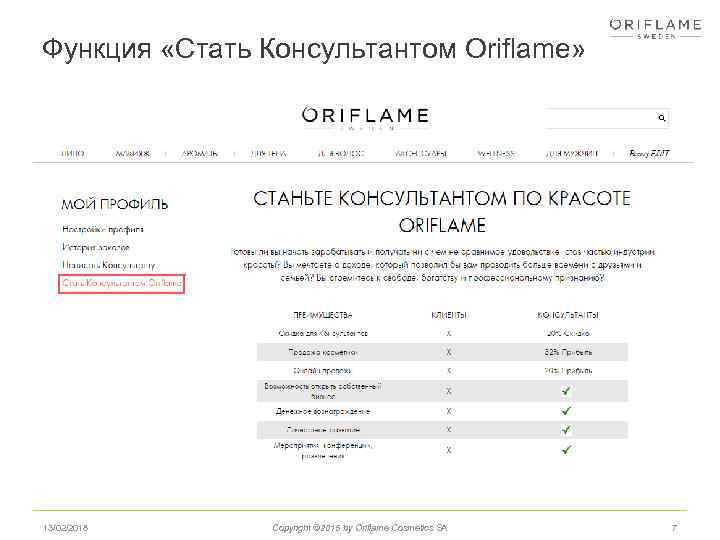The image size is (720, 540).
Task: Open the АКСЕССУАРЫ navigation menu
Action: [x=421, y=153]
